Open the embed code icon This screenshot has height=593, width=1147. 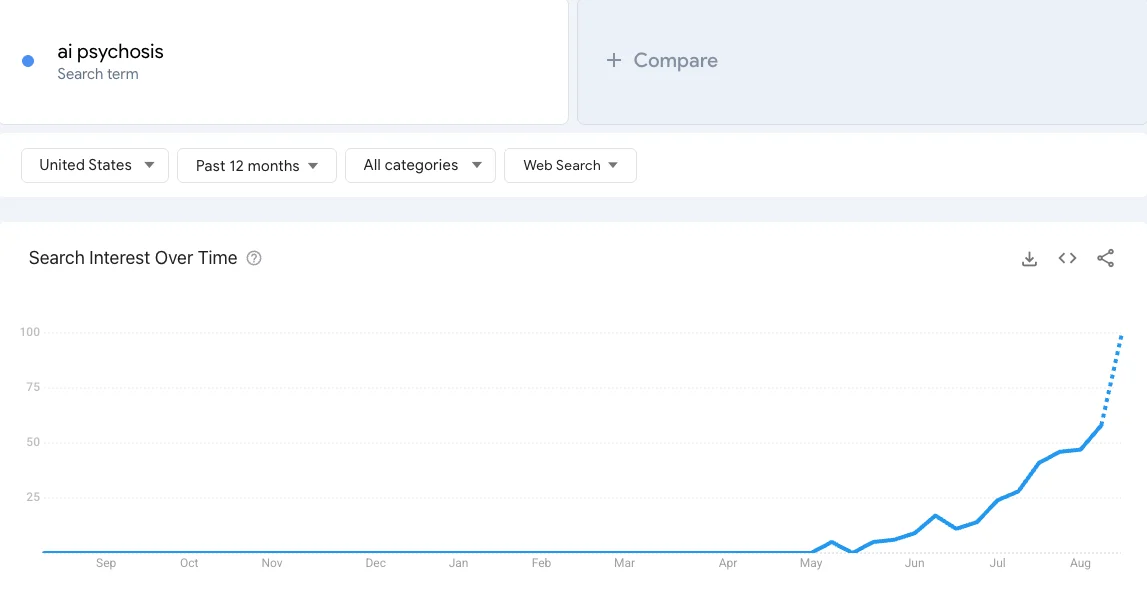(1067, 258)
